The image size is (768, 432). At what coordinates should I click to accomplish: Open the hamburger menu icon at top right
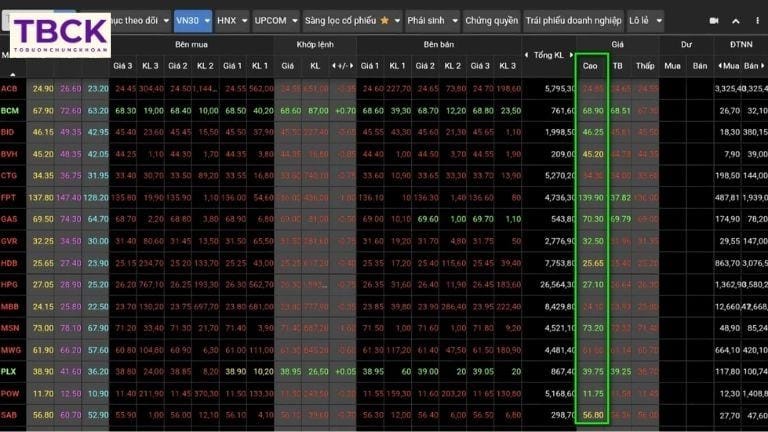pyautogui.click(x=757, y=20)
